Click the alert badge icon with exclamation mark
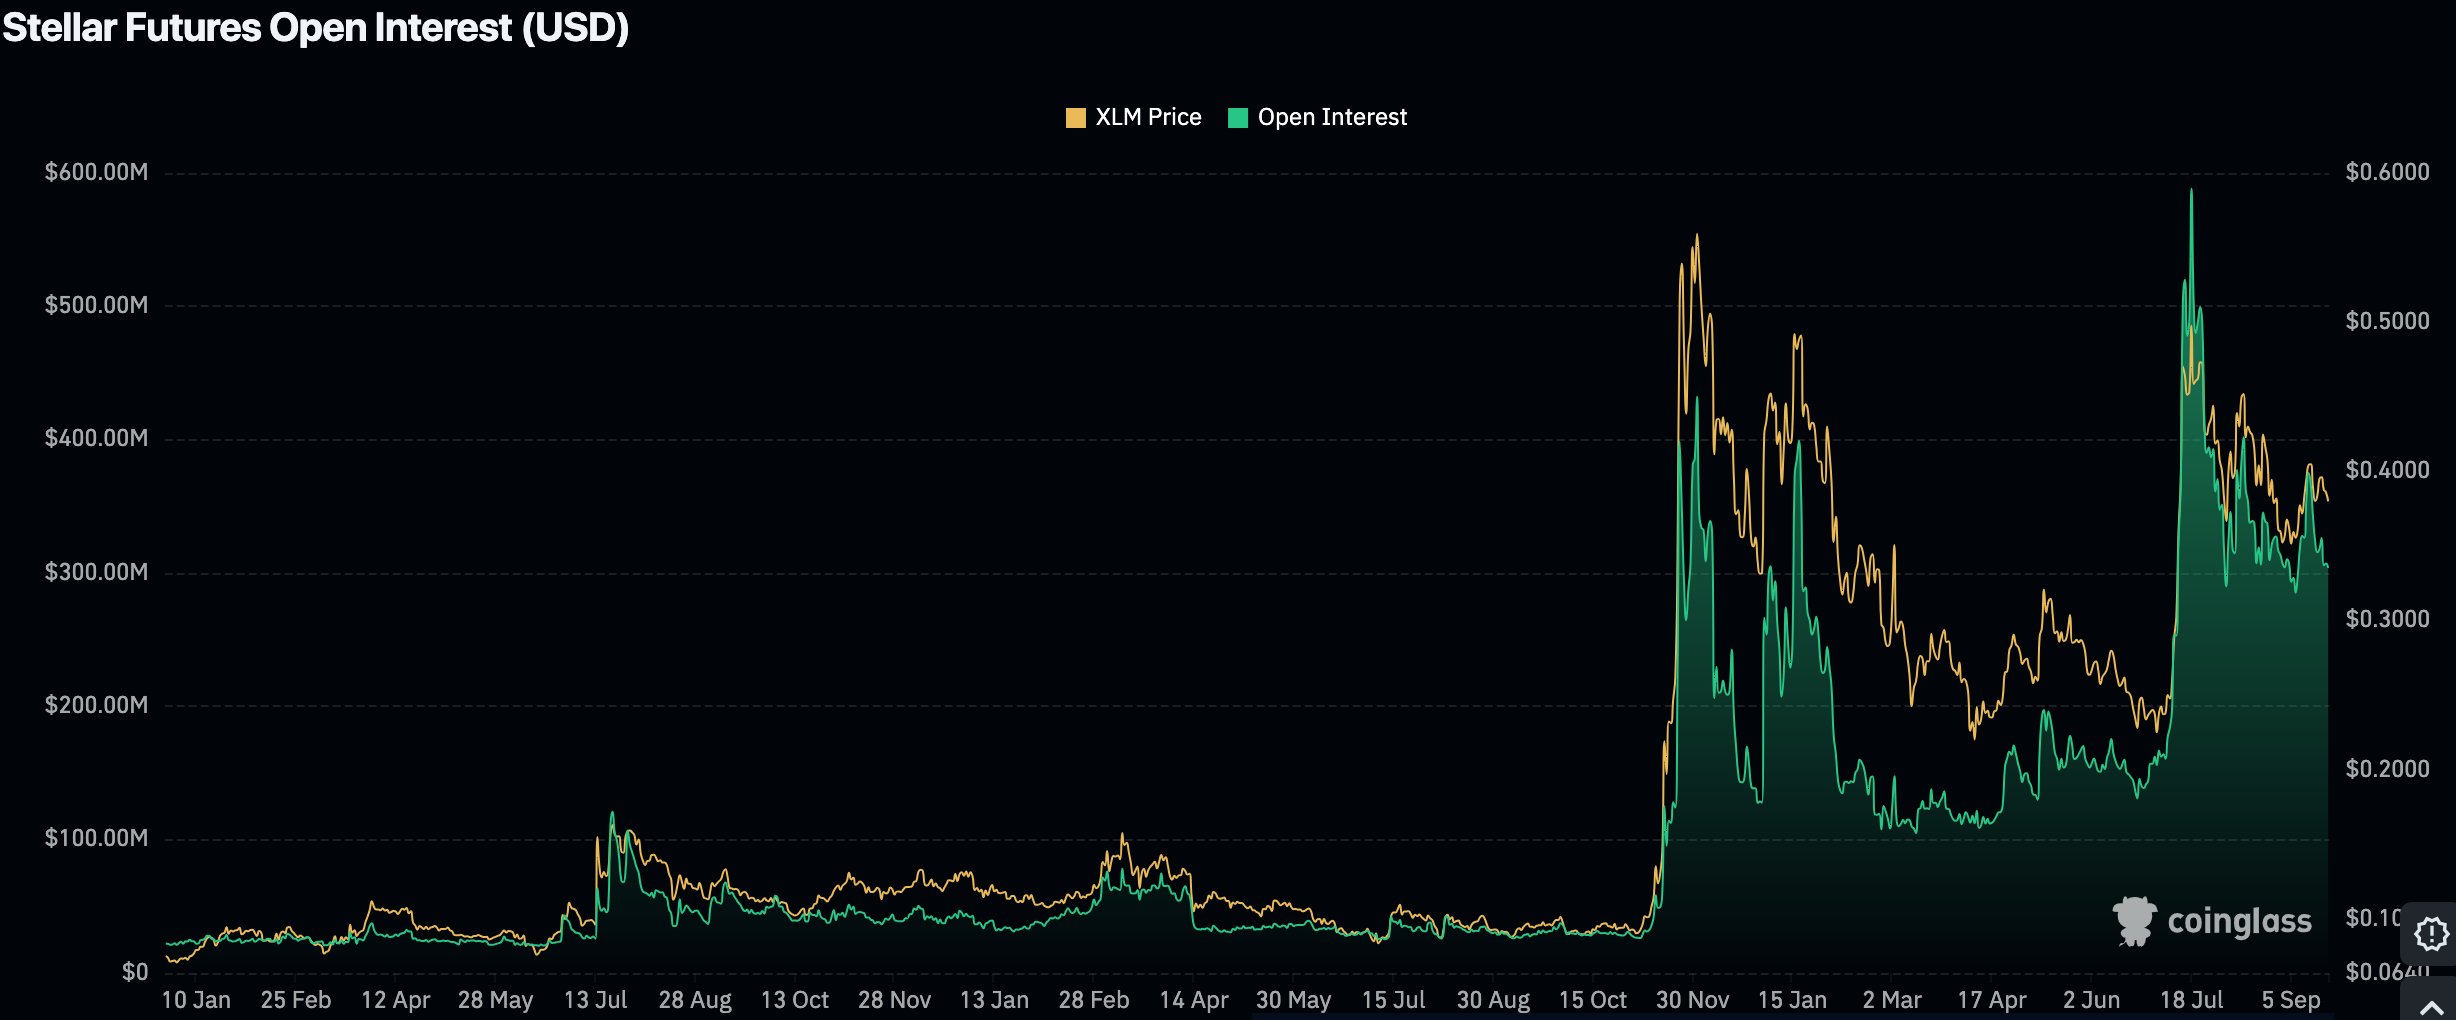The height and width of the screenshot is (1020, 2456). (2431, 934)
